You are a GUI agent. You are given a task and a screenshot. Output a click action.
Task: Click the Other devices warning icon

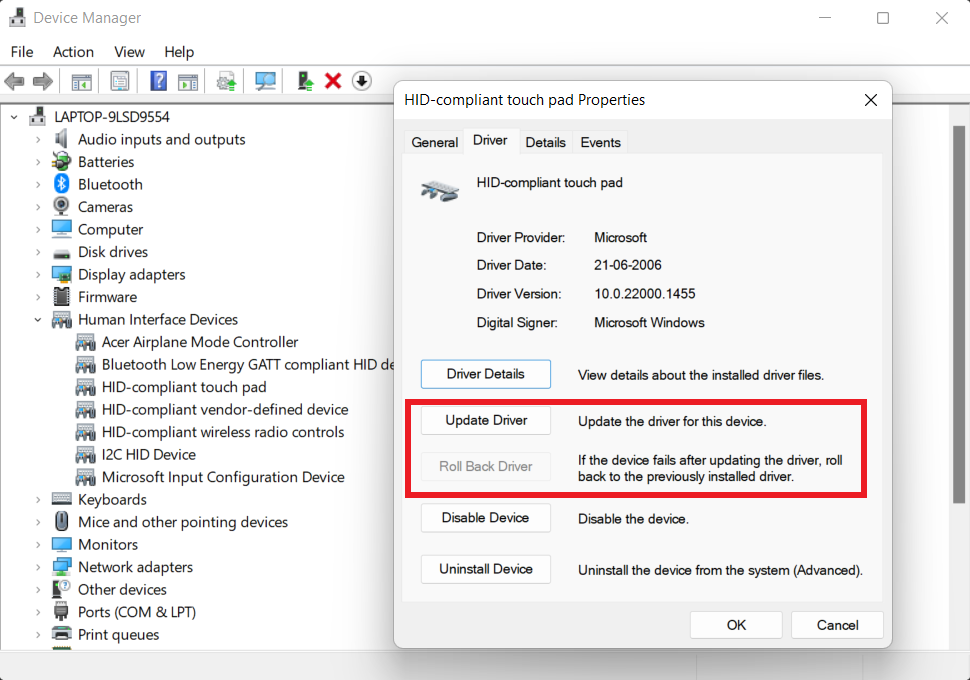61,589
